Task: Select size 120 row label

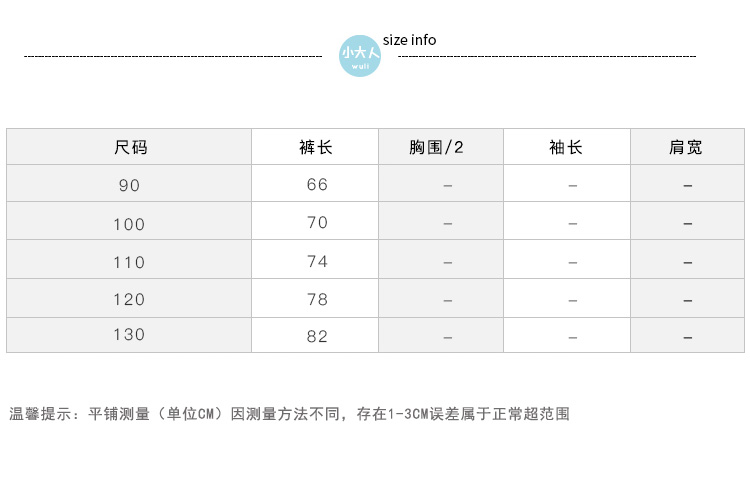Action: click(129, 299)
